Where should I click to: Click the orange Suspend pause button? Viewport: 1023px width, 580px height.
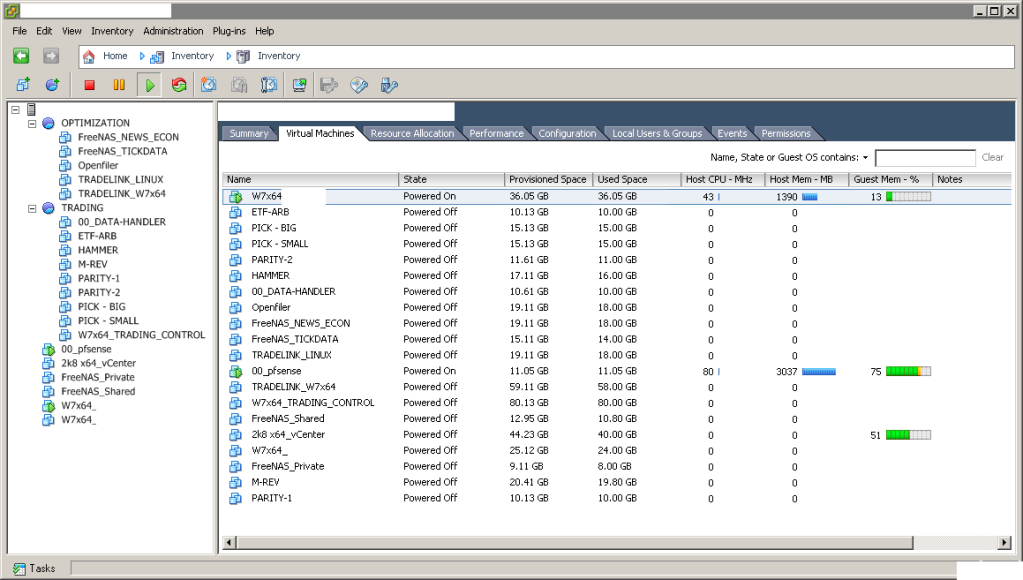(119, 85)
